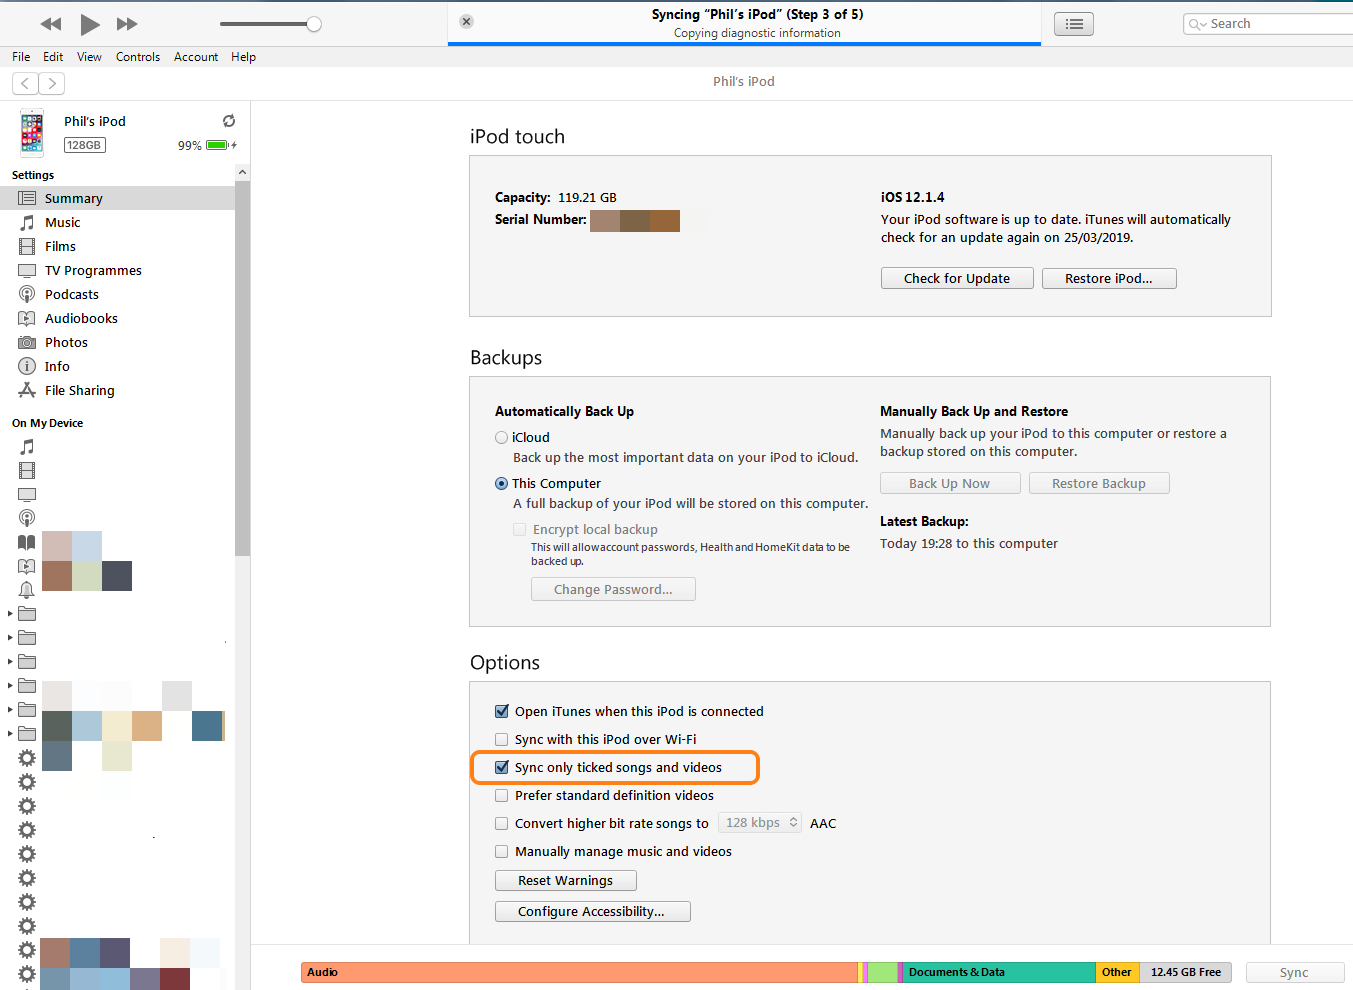Open Summary in the Settings sidebar

(x=118, y=198)
